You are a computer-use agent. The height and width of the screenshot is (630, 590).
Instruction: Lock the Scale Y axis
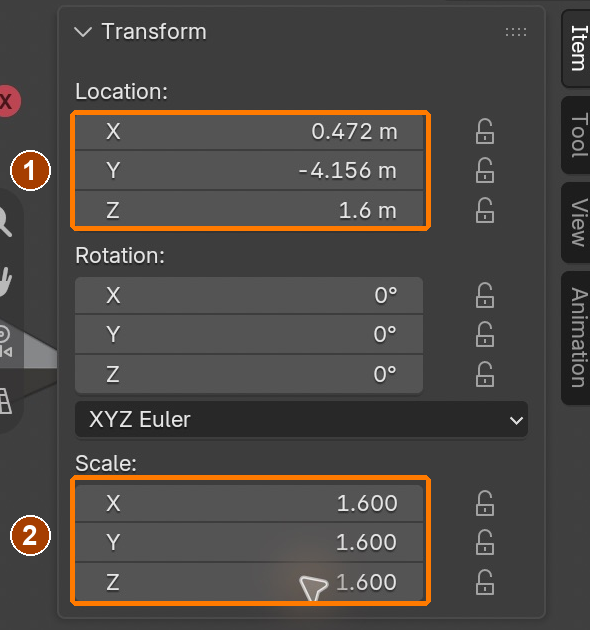click(485, 542)
